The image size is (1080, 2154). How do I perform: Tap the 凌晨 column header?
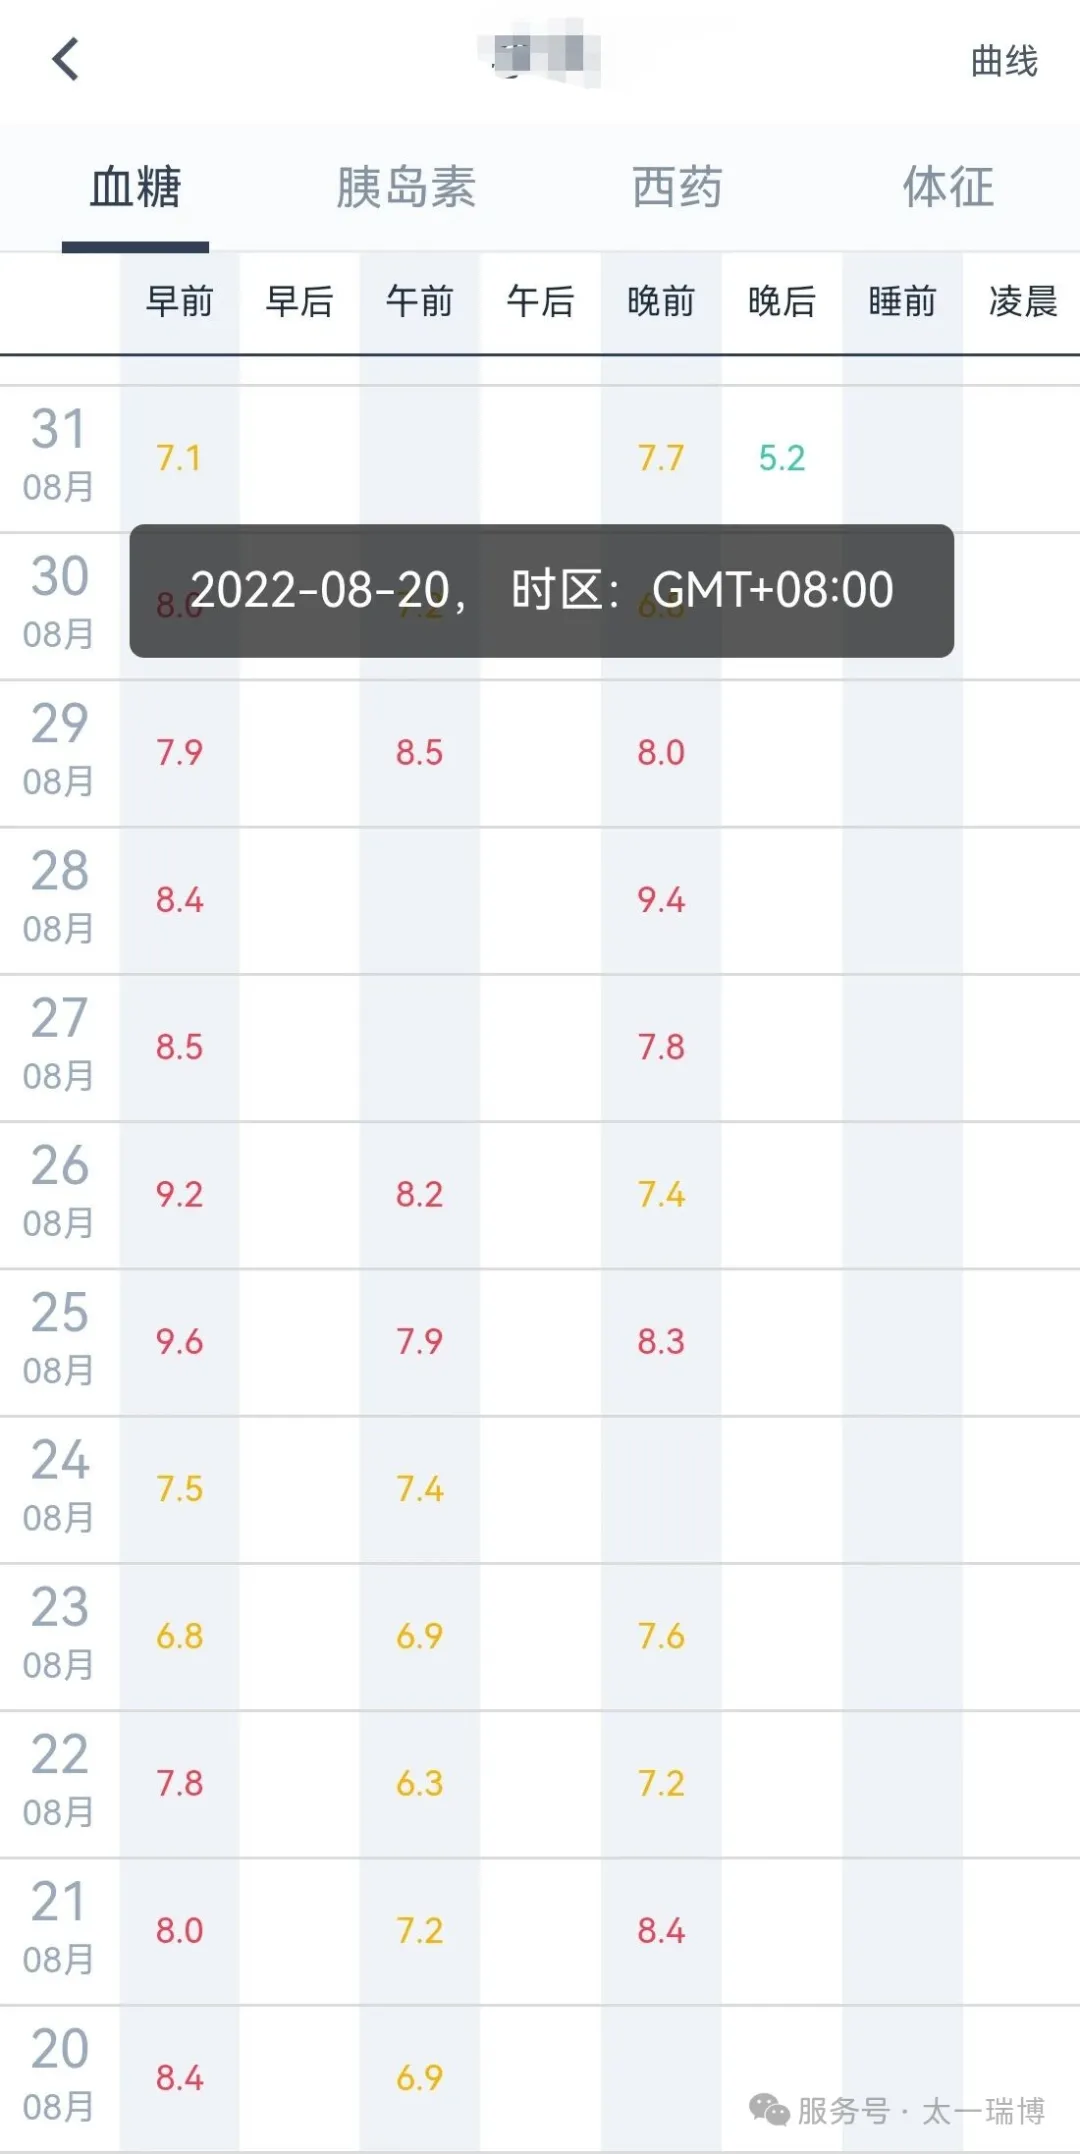[1022, 301]
